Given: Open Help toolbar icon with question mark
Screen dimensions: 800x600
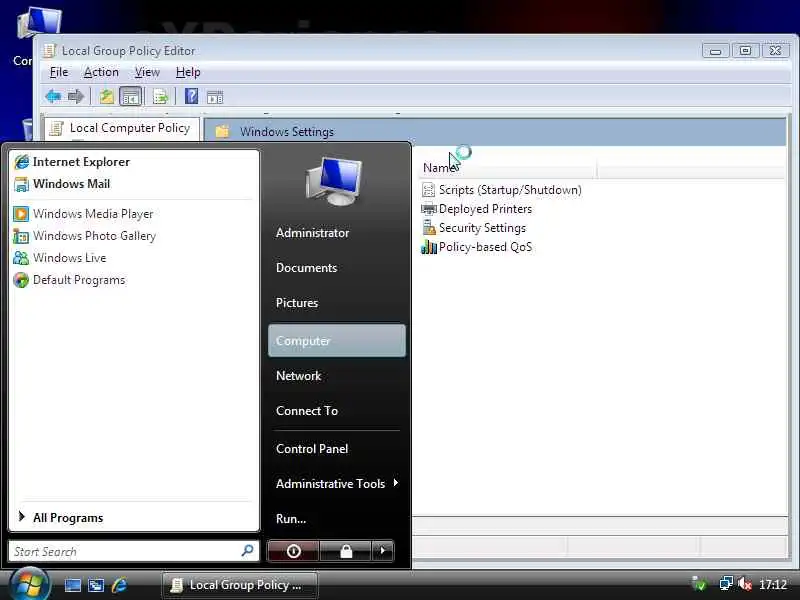Looking at the screenshot, I should [x=191, y=96].
